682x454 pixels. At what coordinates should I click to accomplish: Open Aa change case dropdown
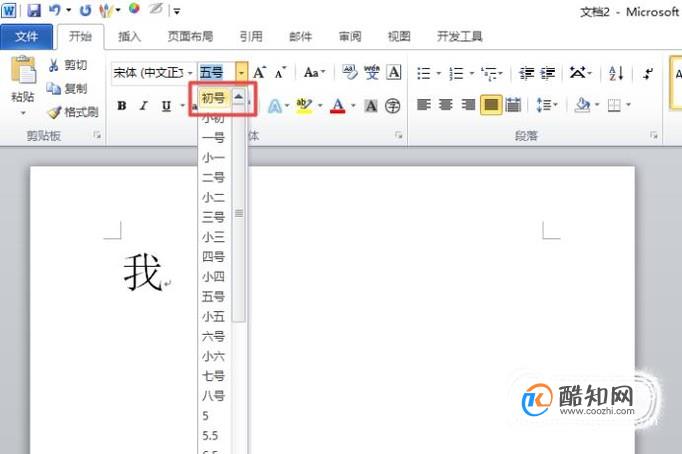coord(315,72)
